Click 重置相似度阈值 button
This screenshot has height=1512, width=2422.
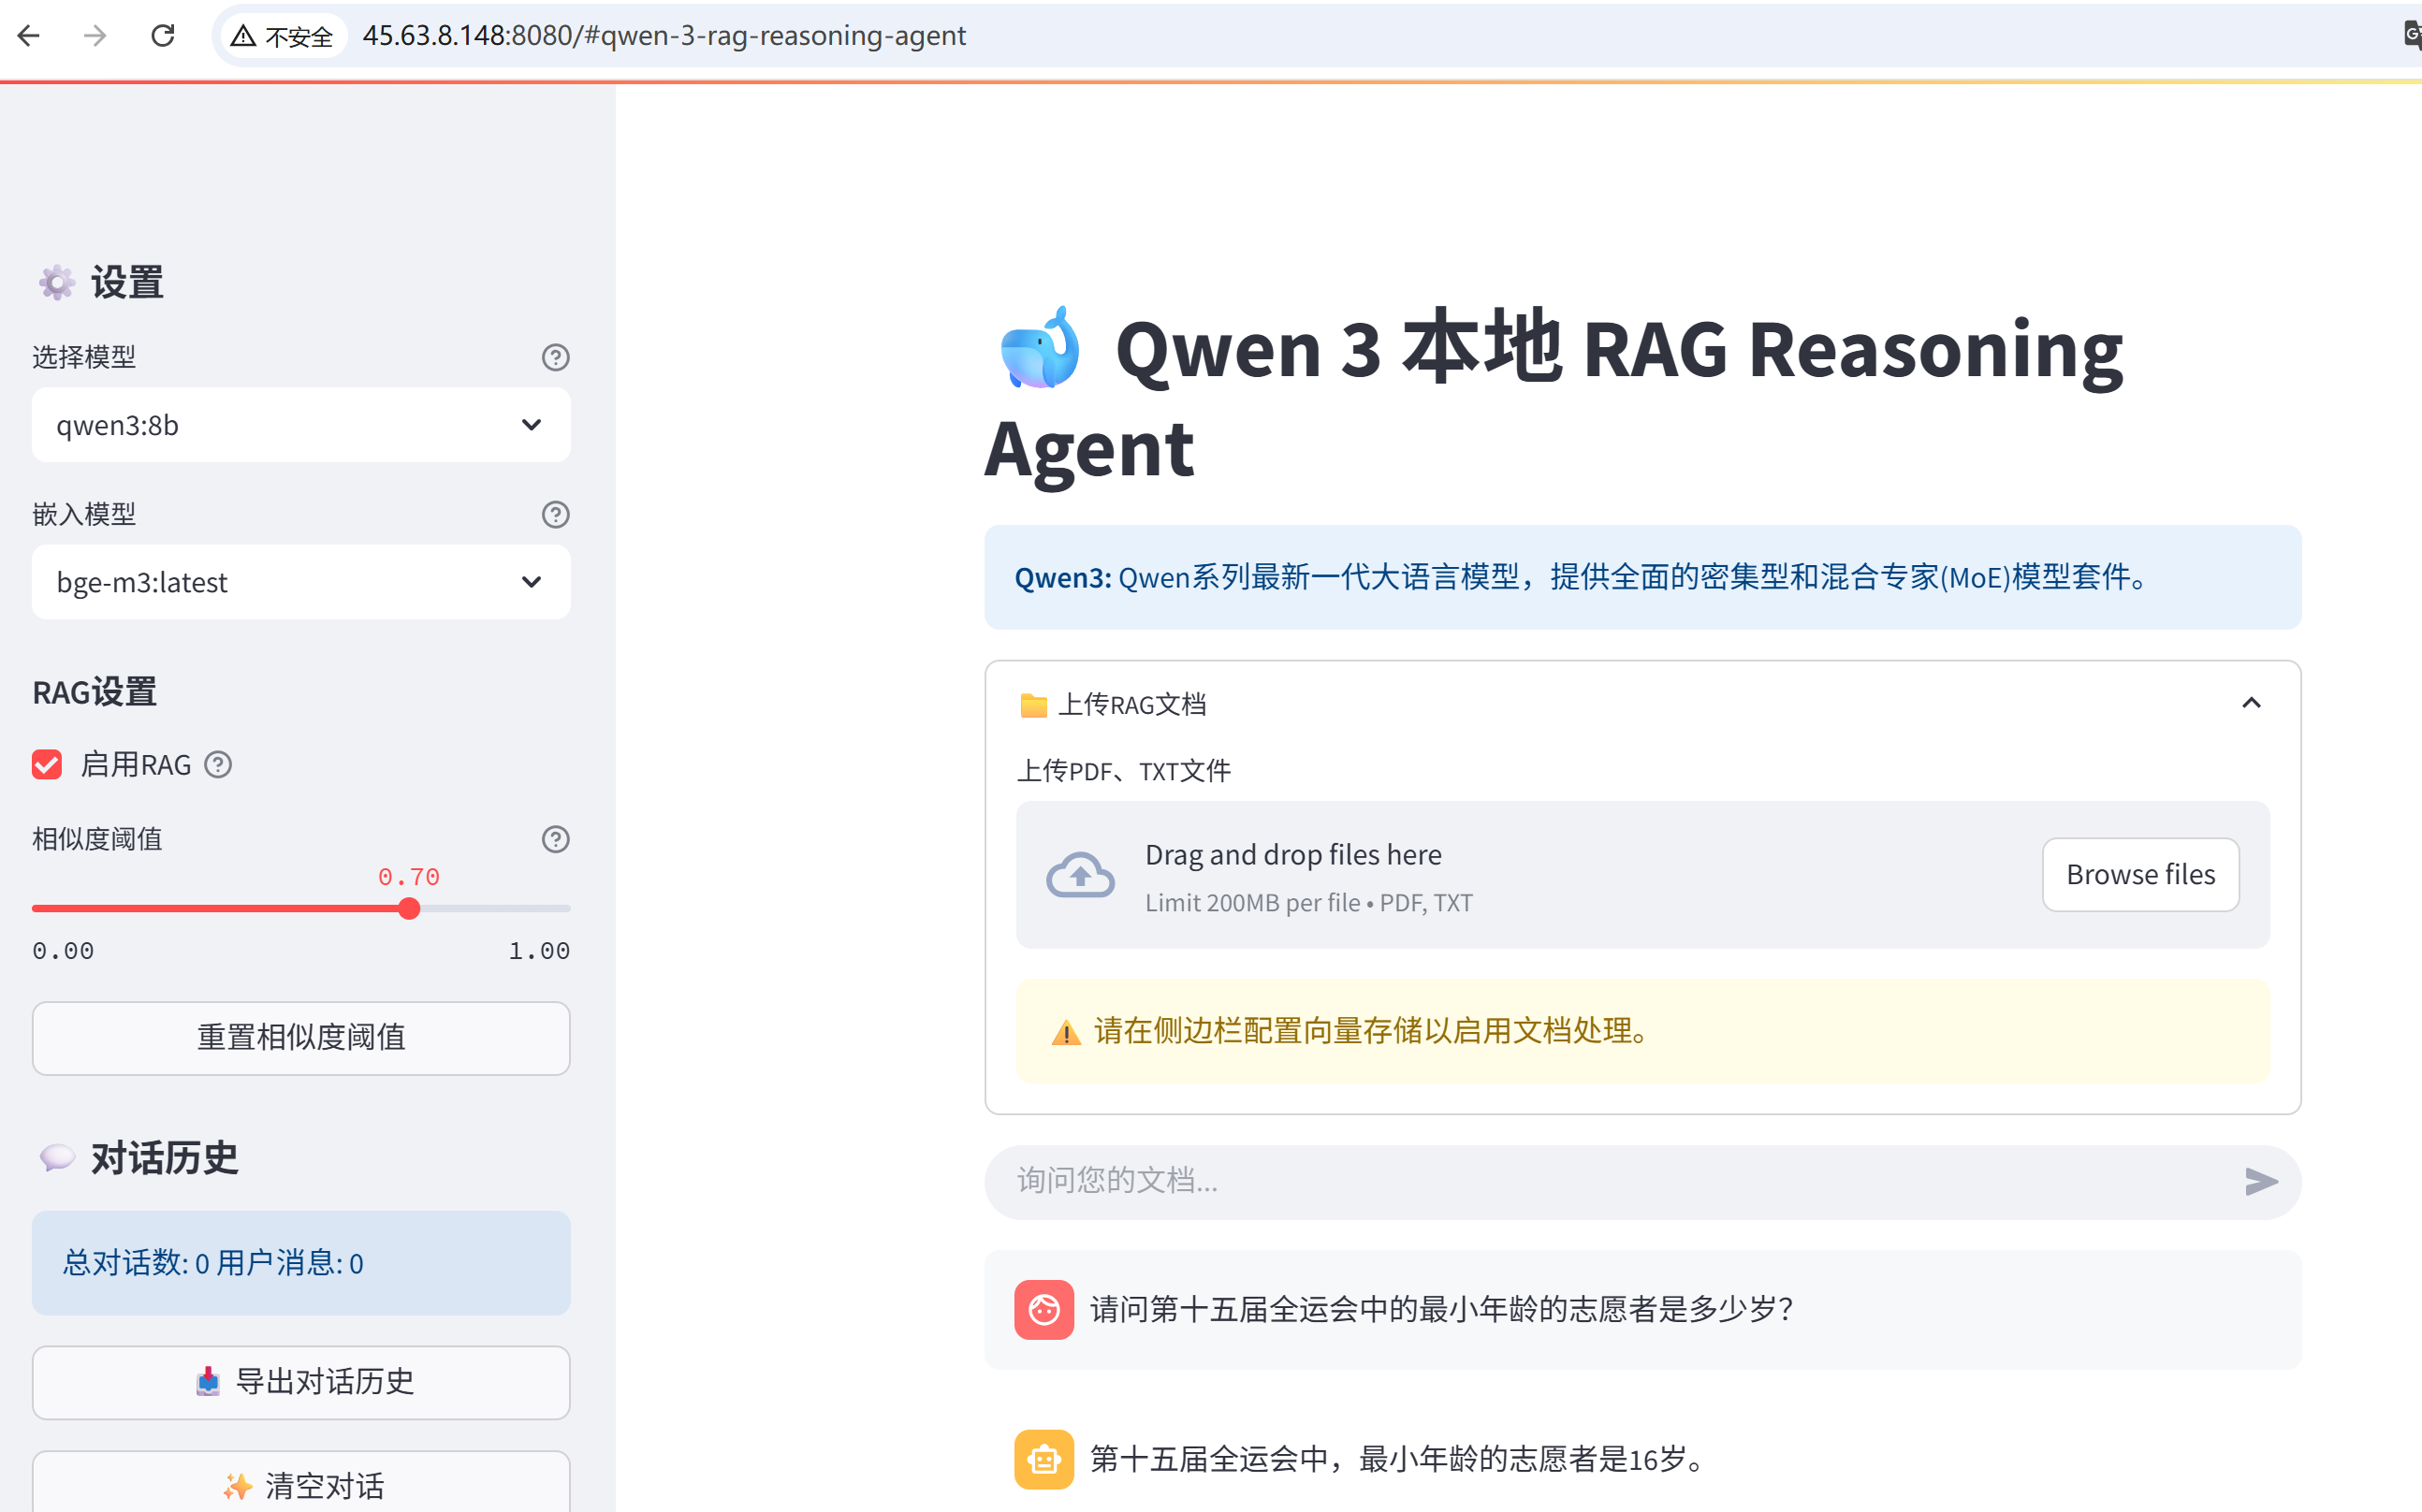click(301, 1038)
